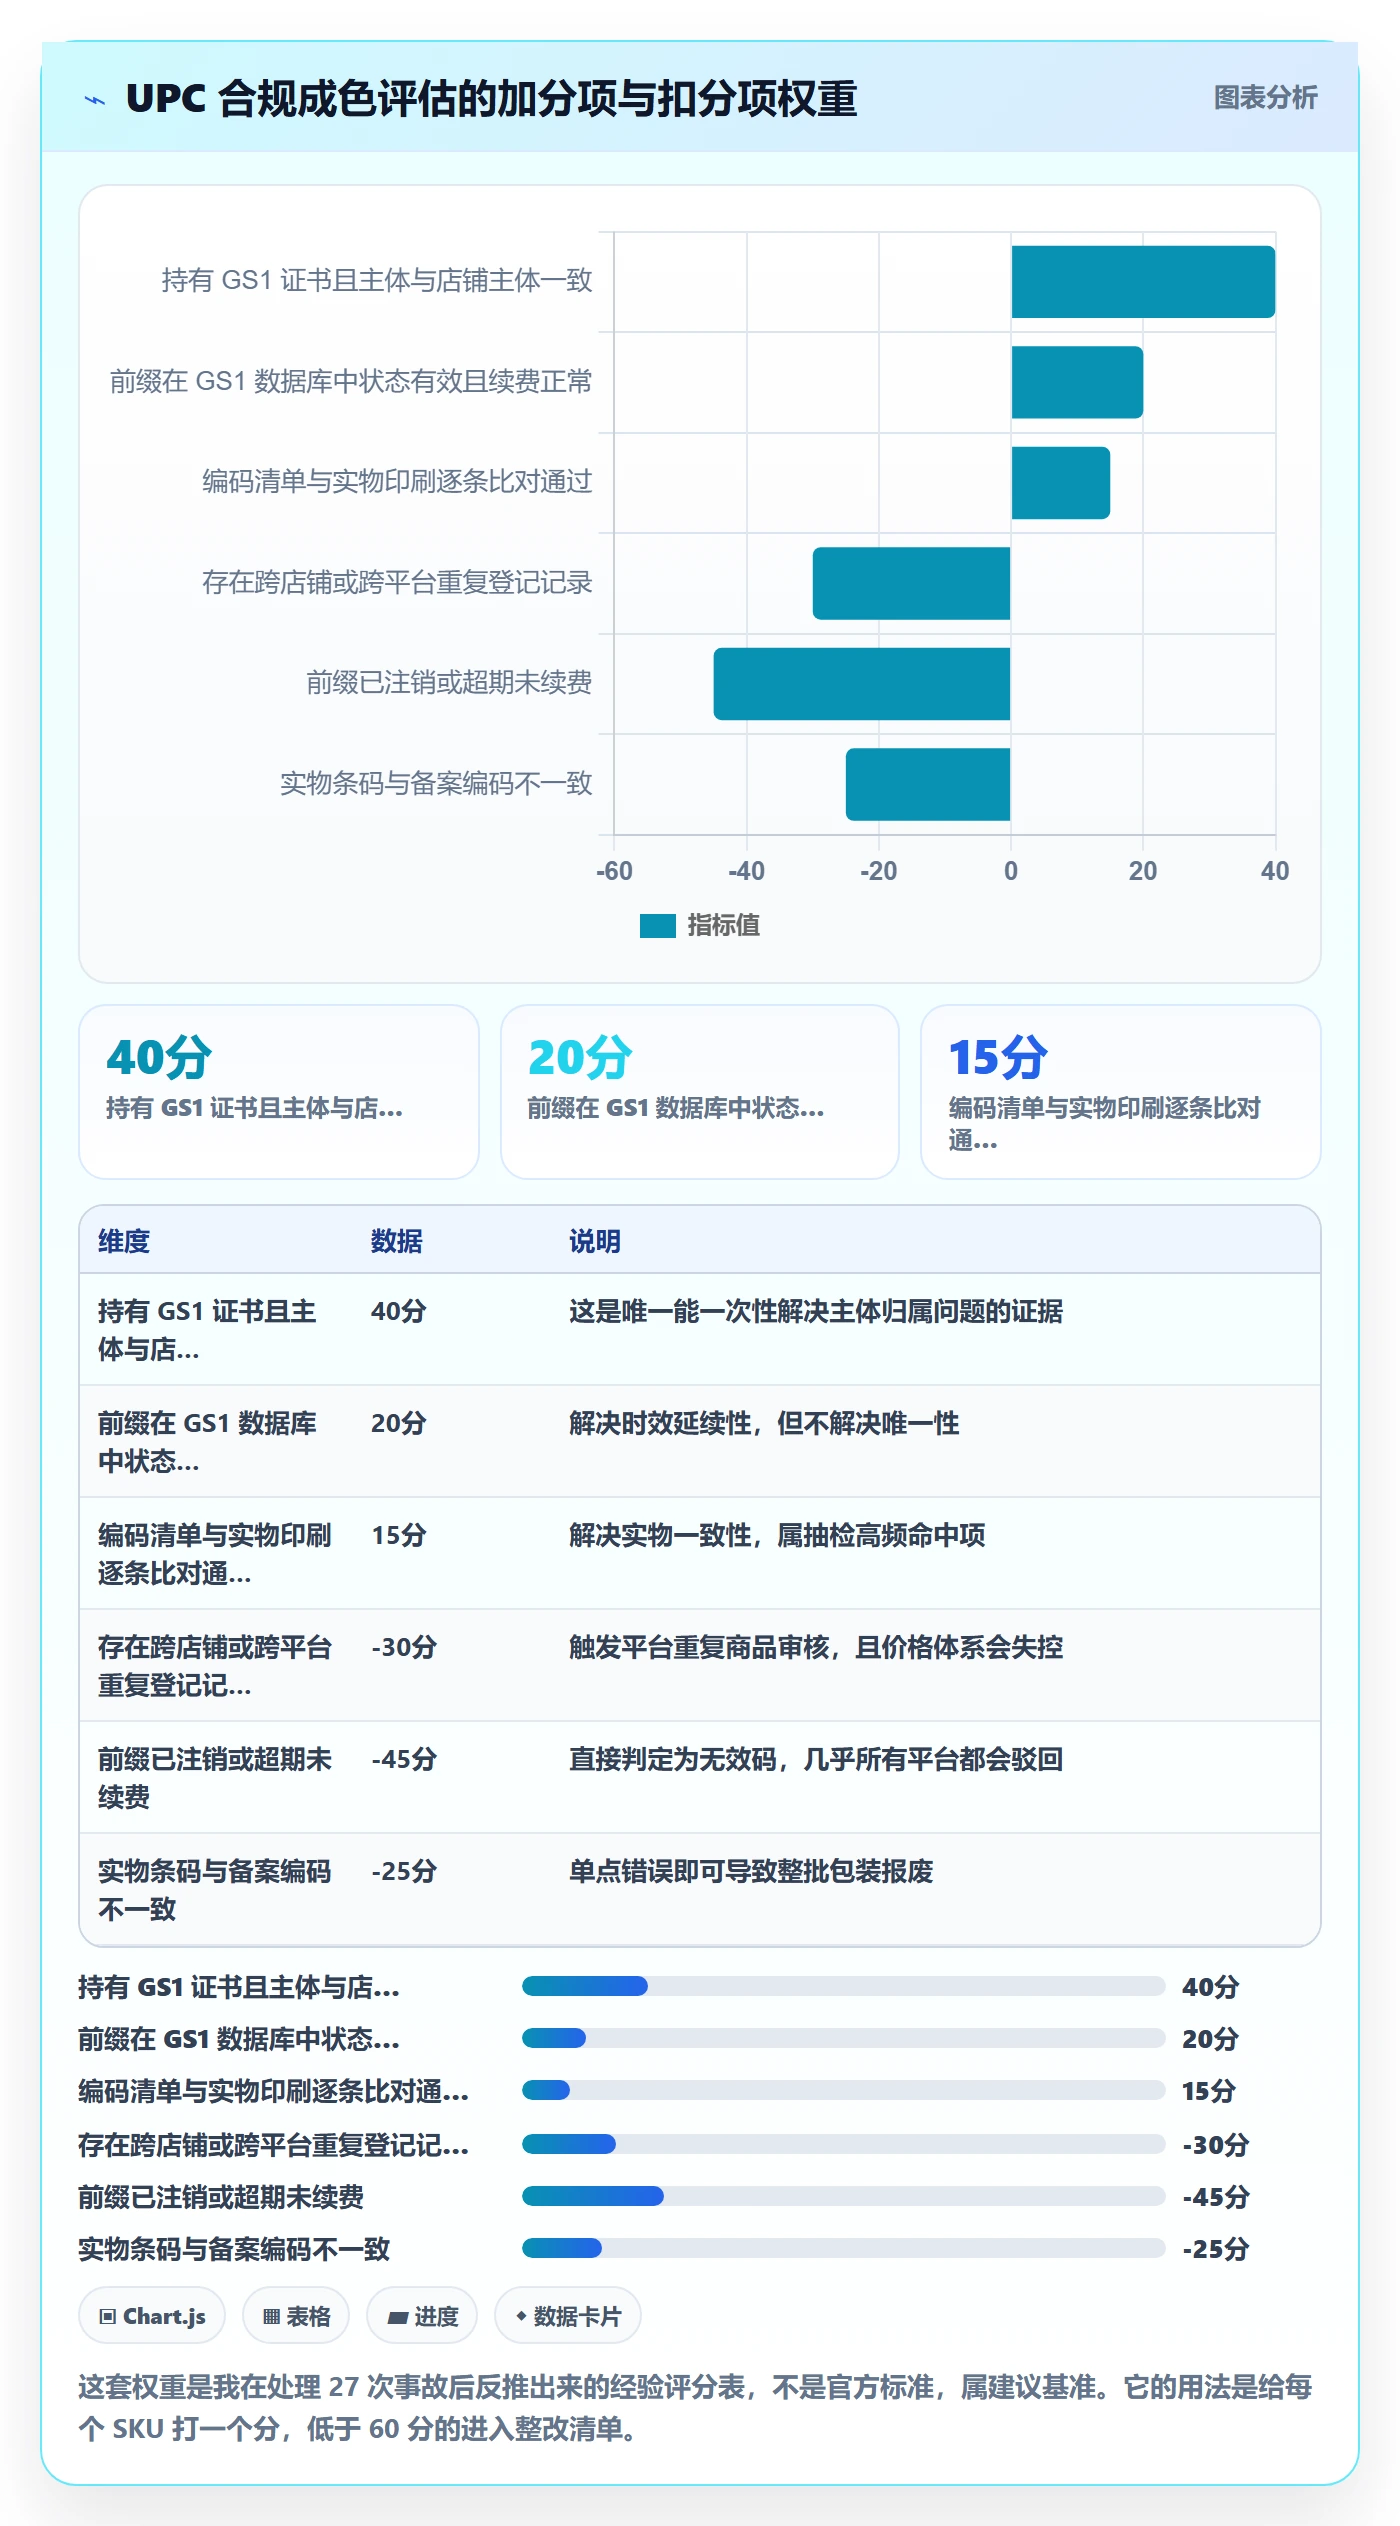The width and height of the screenshot is (1400, 2526).
Task: Click the -25分 value in the table
Action: [x=404, y=1871]
